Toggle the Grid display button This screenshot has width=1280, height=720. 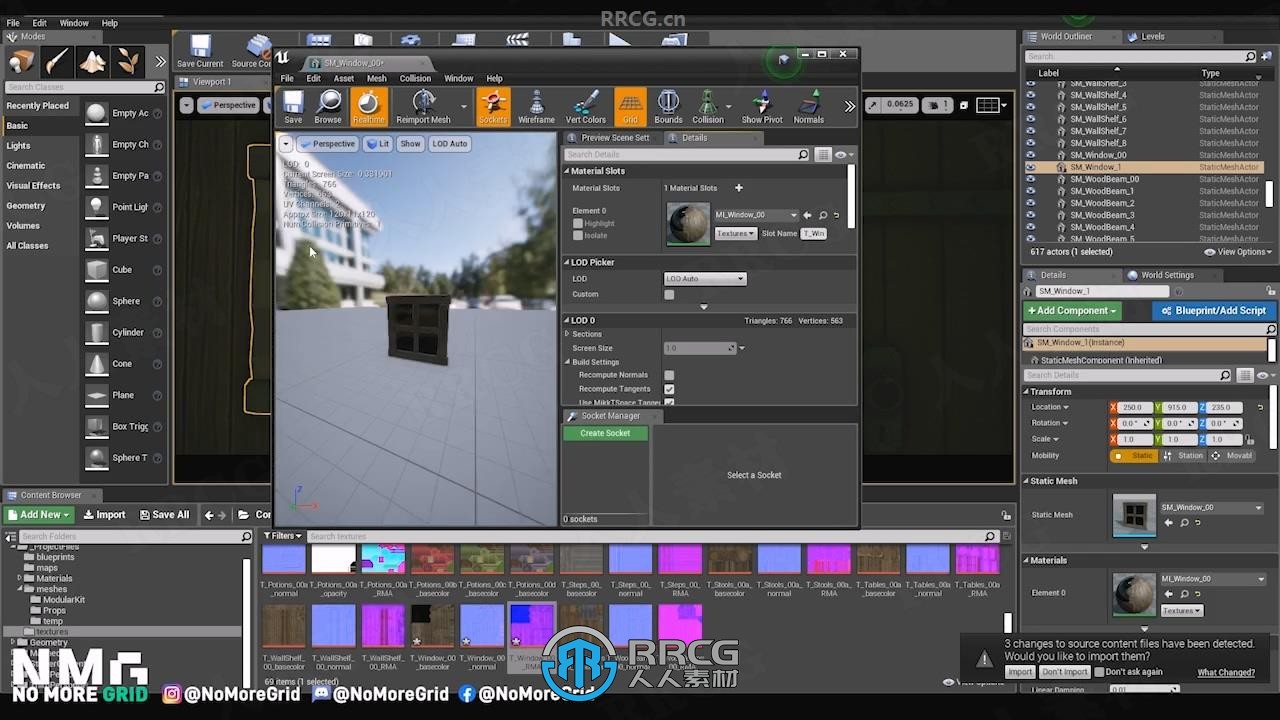tap(630, 107)
